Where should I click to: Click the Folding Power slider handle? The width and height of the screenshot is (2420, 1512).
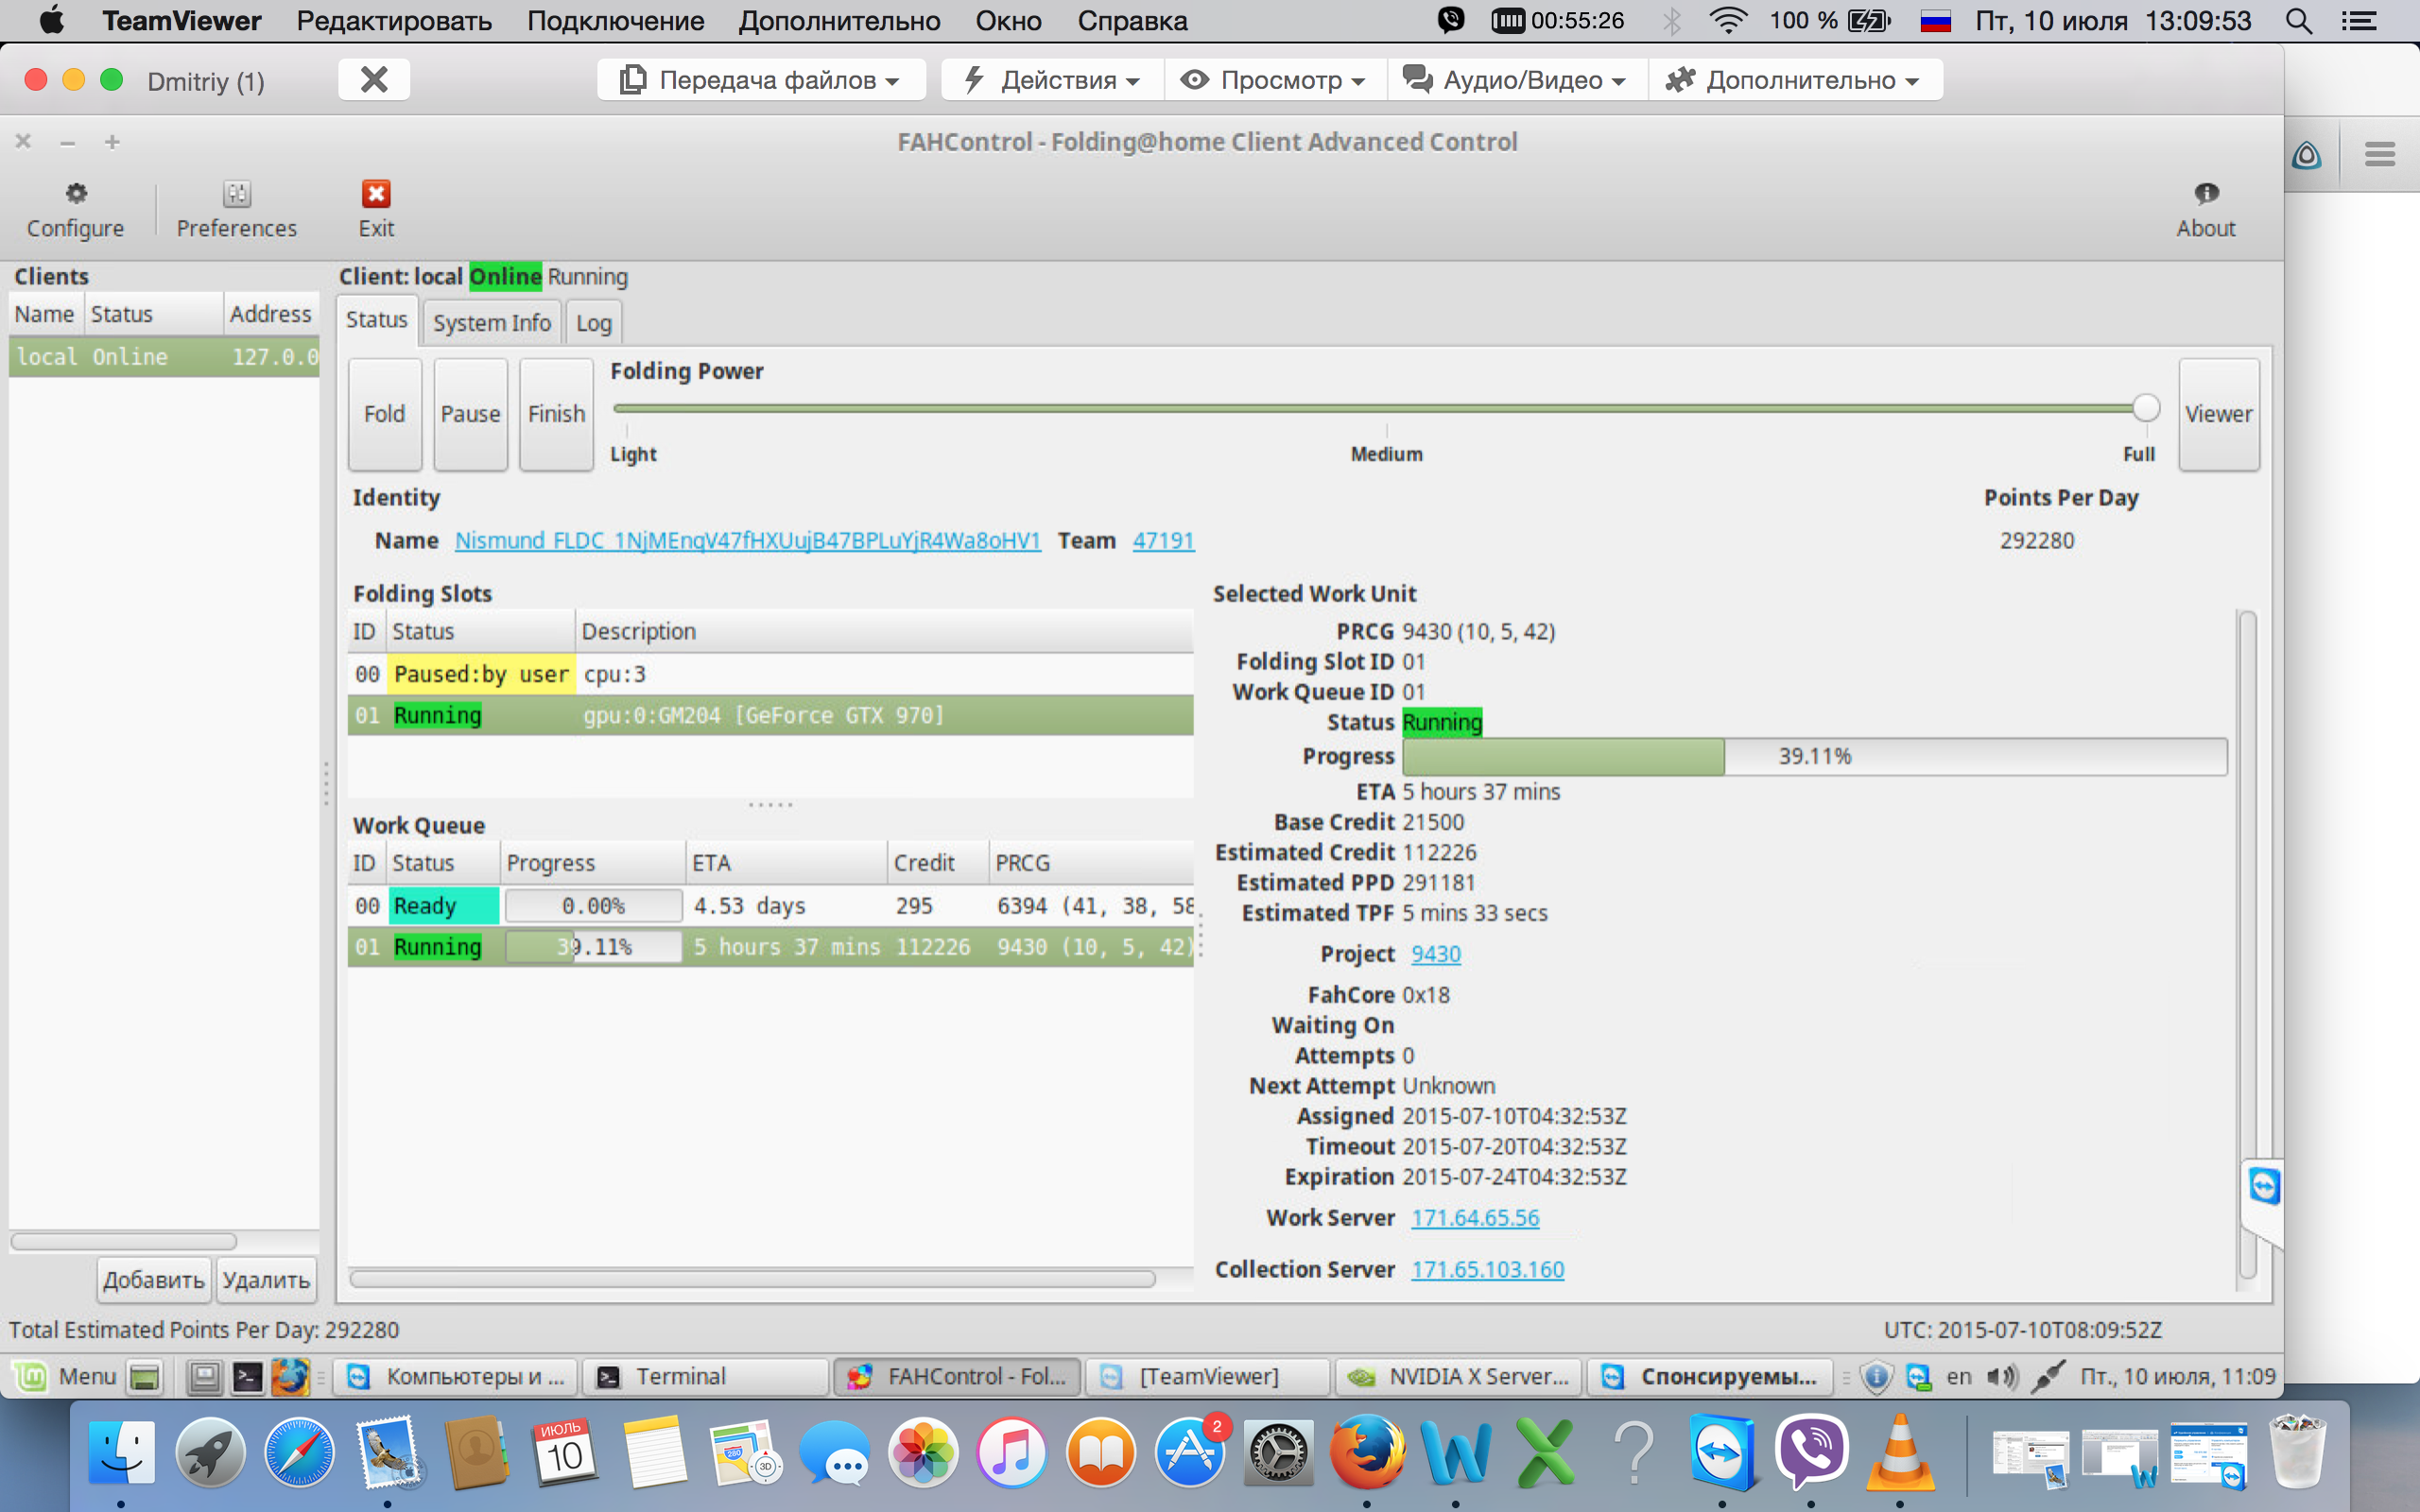tap(2145, 408)
